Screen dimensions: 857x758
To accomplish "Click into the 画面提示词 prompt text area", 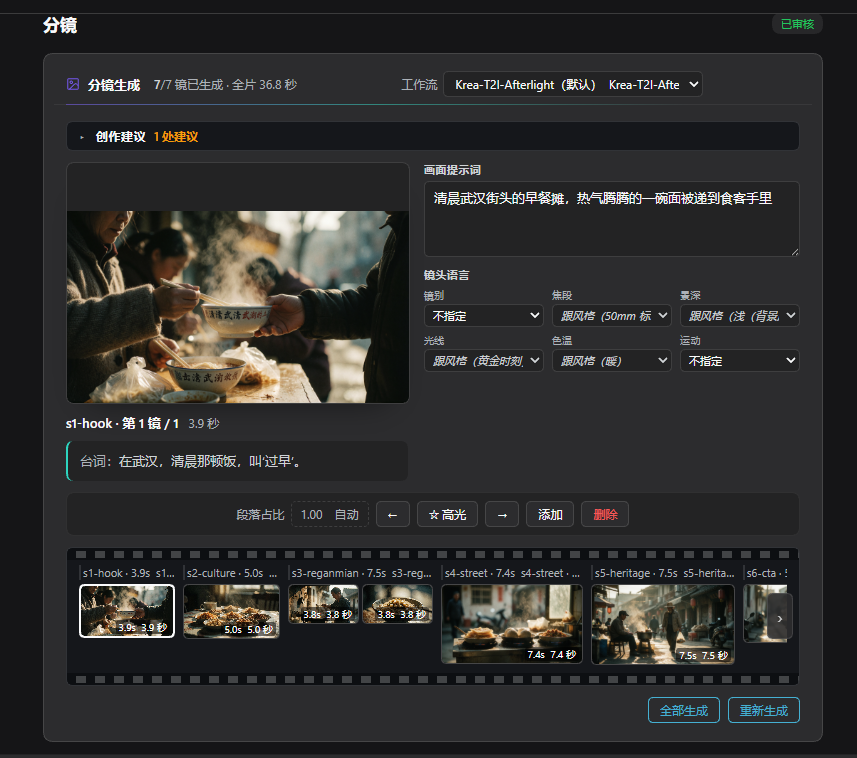I will point(612,219).
